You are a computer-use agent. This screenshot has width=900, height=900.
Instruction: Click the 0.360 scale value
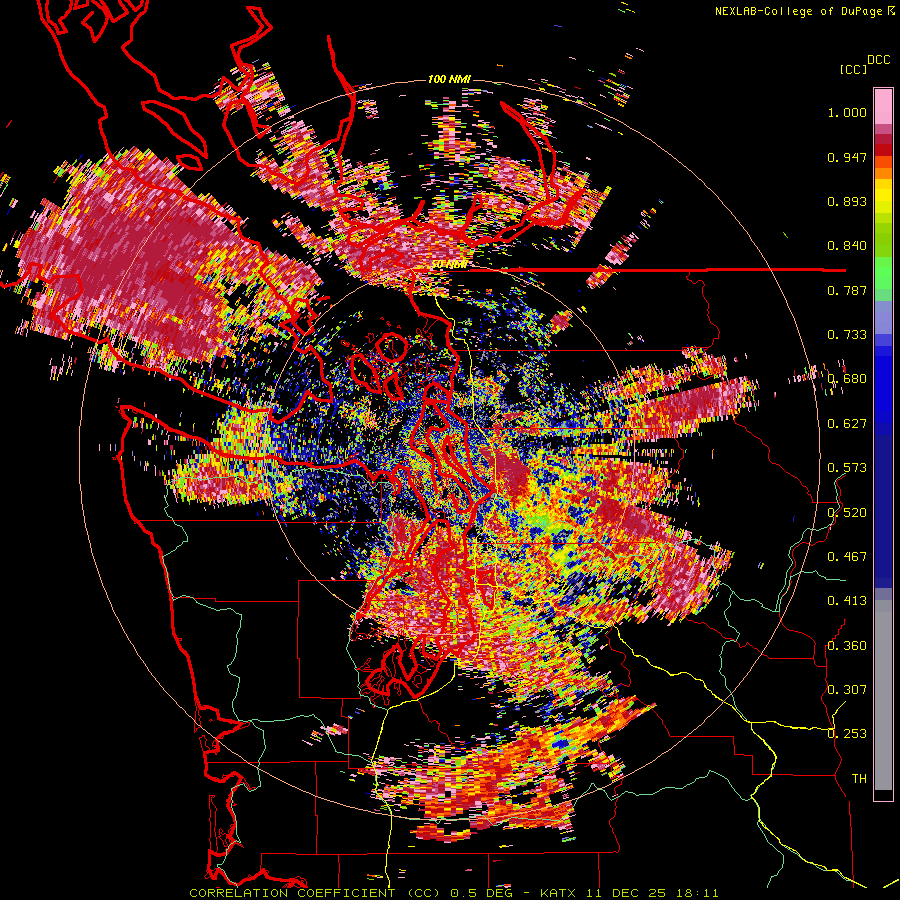point(847,645)
